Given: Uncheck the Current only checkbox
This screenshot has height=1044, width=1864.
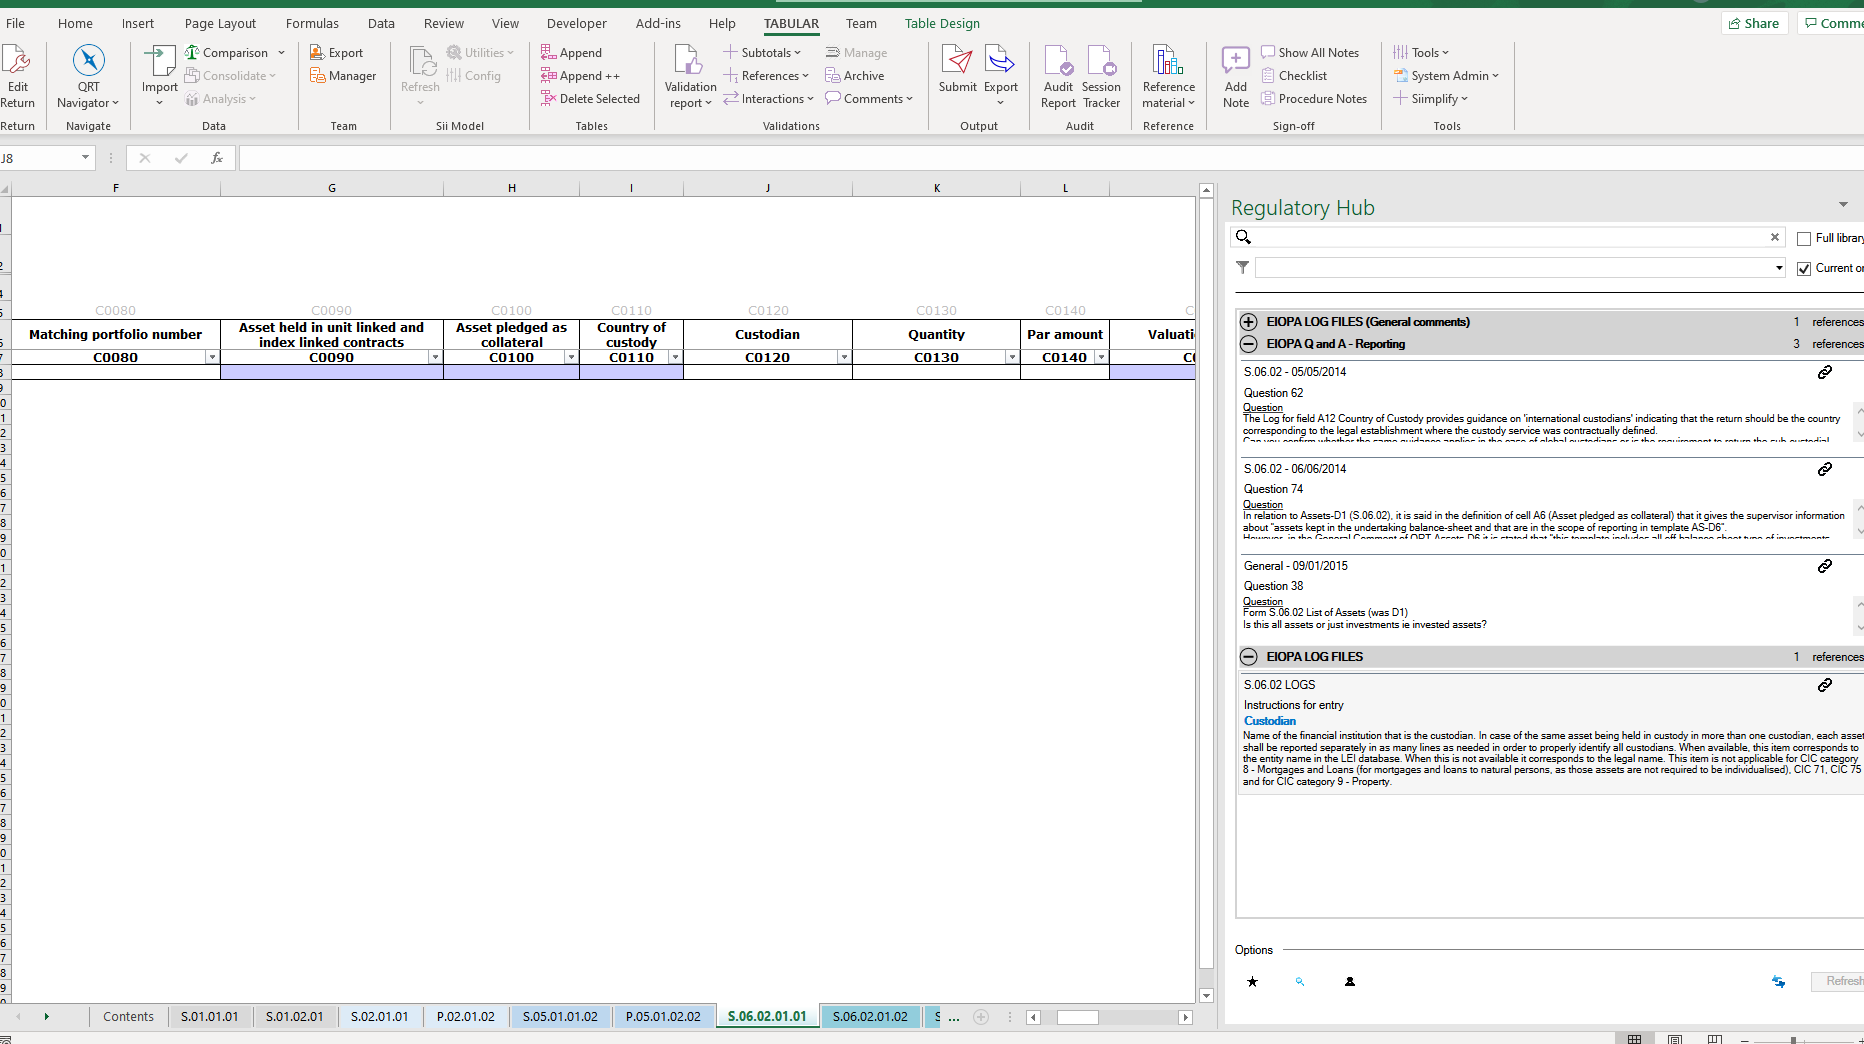Looking at the screenshot, I should click(1804, 268).
